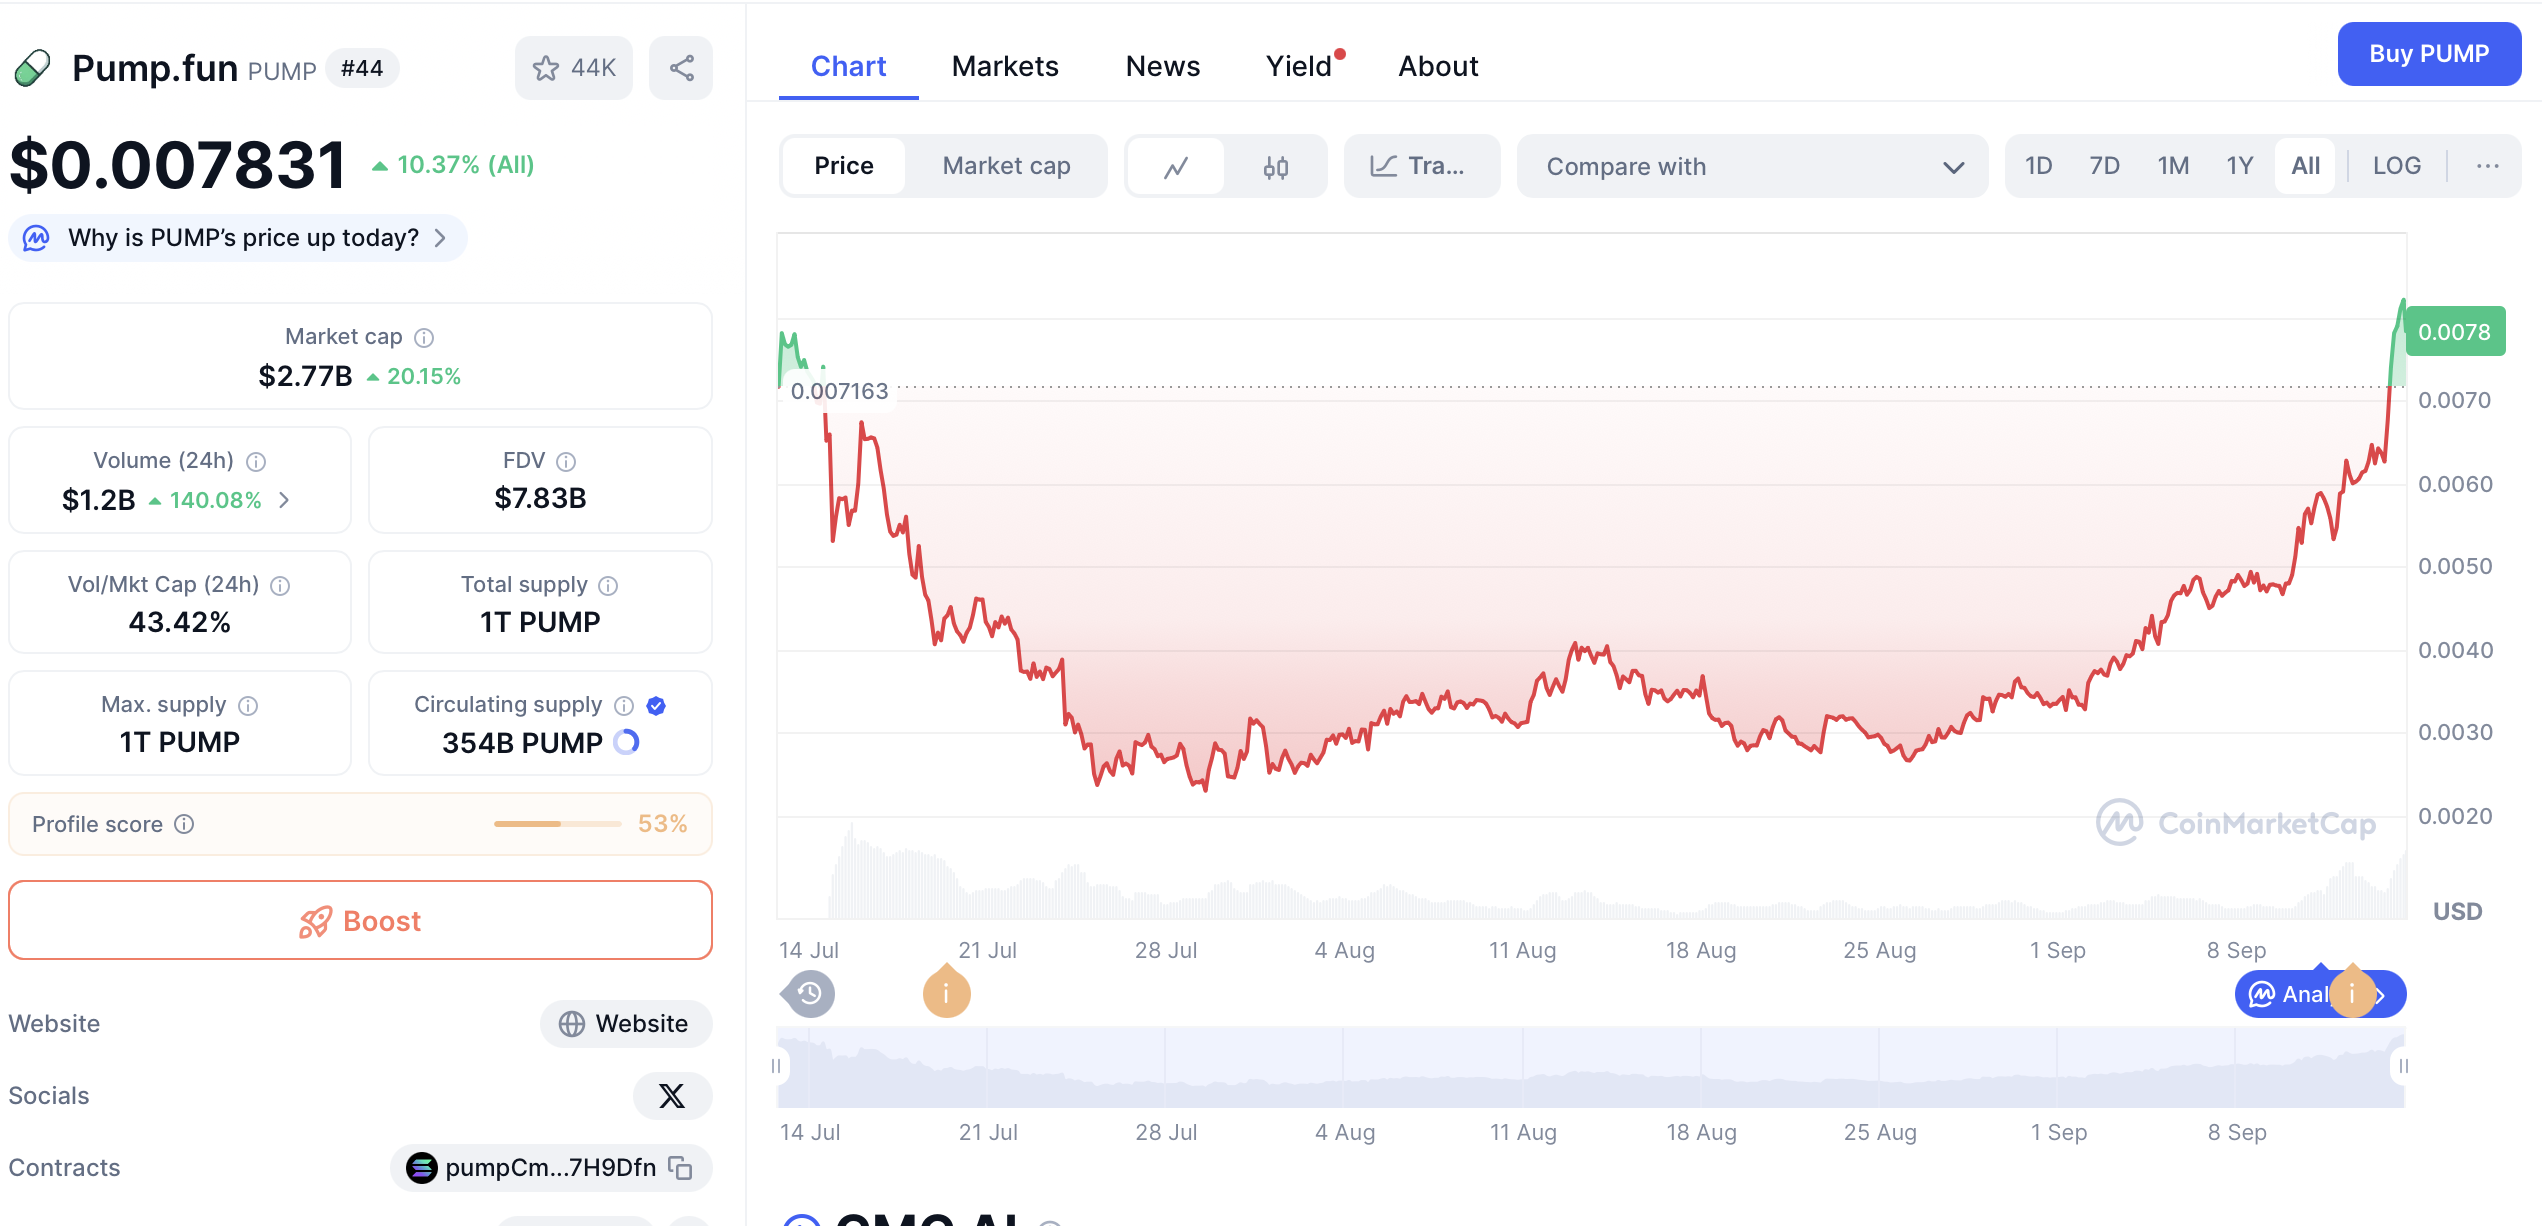Switch to the Chart tab

tap(848, 66)
